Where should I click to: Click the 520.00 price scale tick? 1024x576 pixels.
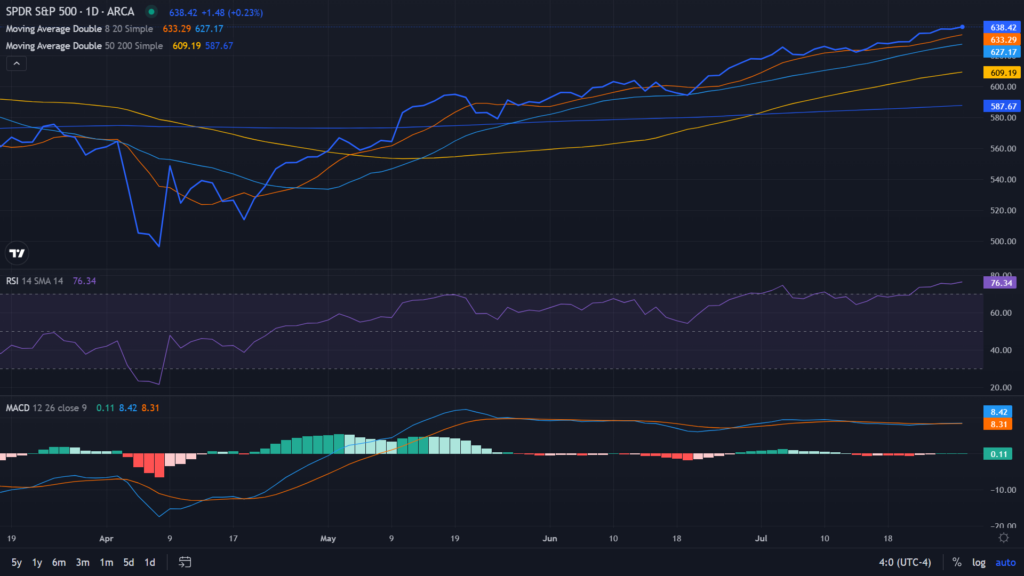click(x=1003, y=210)
